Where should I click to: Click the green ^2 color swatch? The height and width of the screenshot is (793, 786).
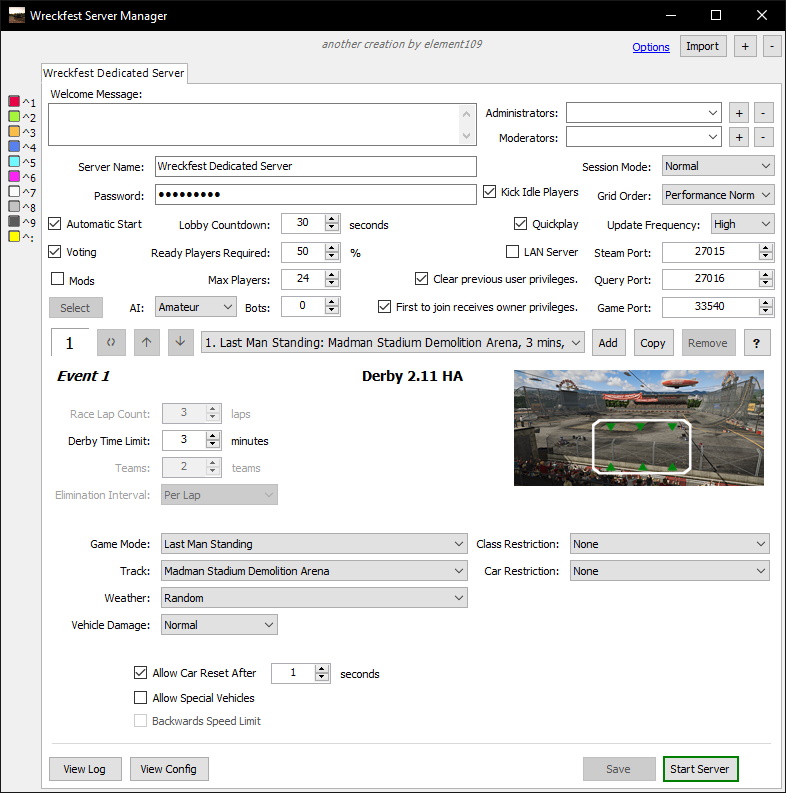coord(14,116)
